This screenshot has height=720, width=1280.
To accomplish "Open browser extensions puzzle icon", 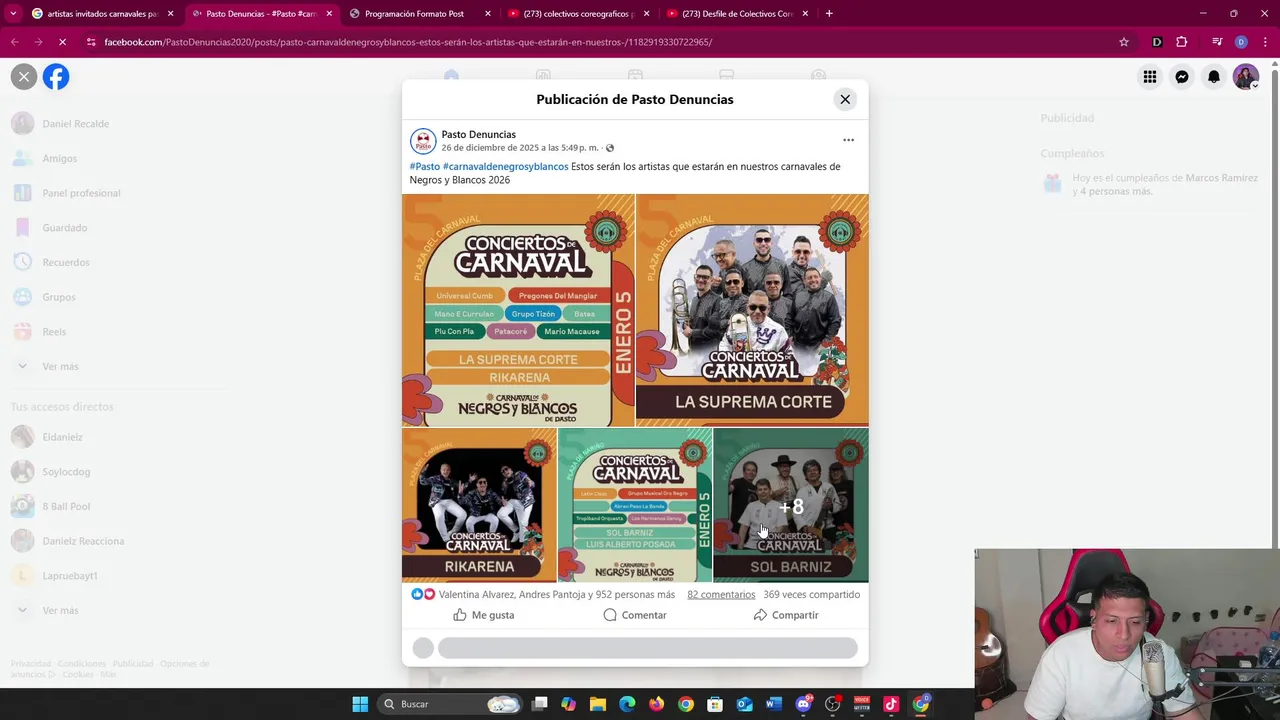I will coord(1182,42).
